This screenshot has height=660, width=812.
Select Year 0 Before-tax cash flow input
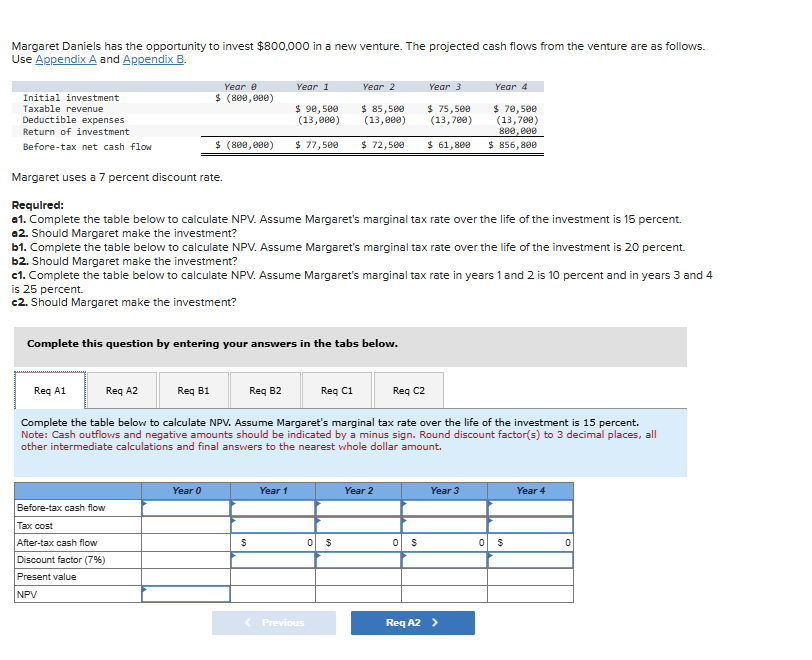click(x=186, y=508)
